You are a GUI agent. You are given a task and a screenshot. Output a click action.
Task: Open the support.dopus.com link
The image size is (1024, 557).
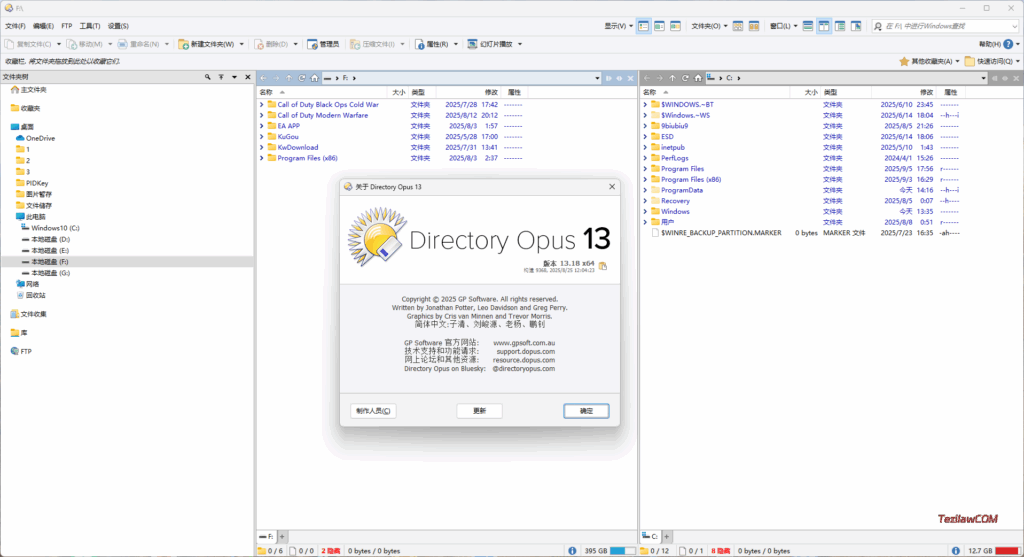pyautogui.click(x=526, y=351)
